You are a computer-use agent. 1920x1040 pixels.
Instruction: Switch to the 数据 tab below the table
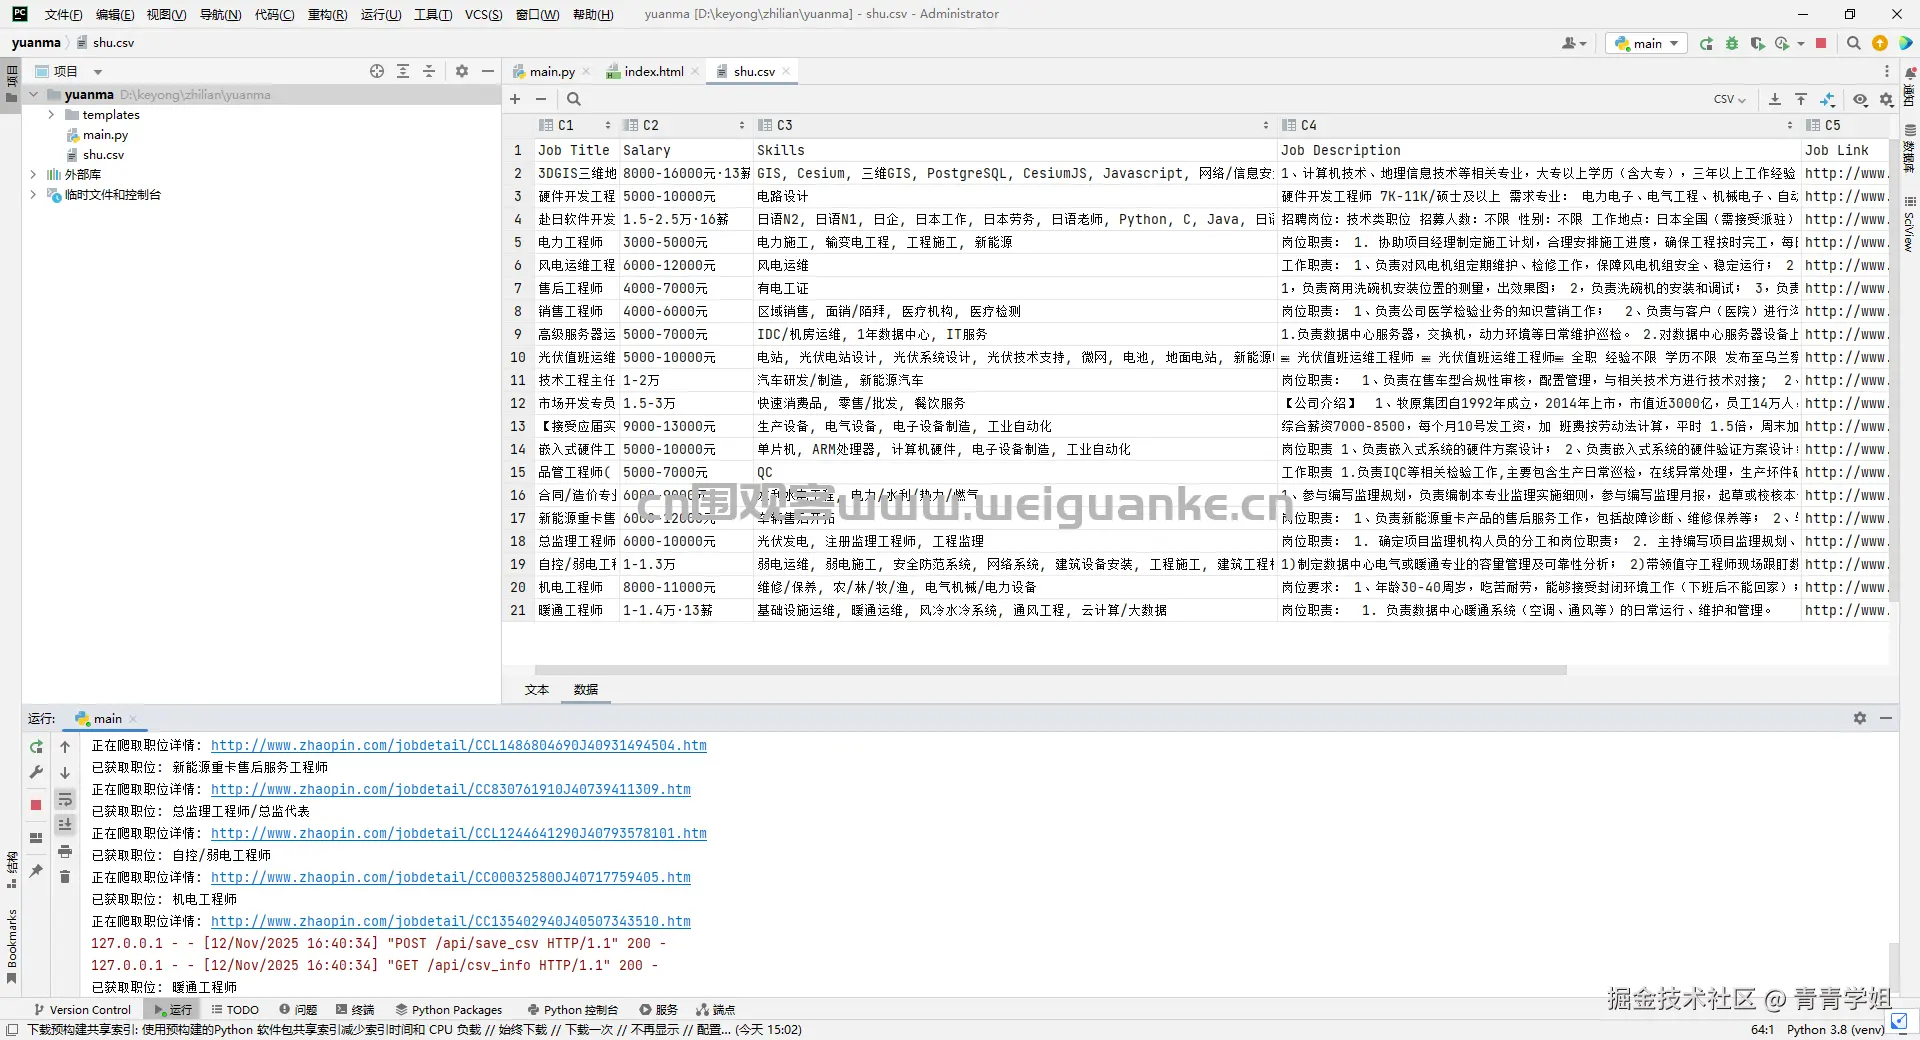586,689
